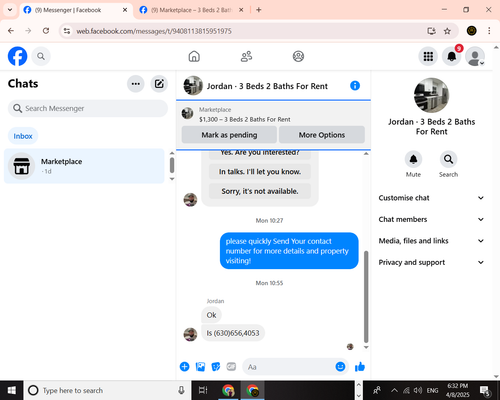Click the volume speaker tray icon

(x=417, y=390)
